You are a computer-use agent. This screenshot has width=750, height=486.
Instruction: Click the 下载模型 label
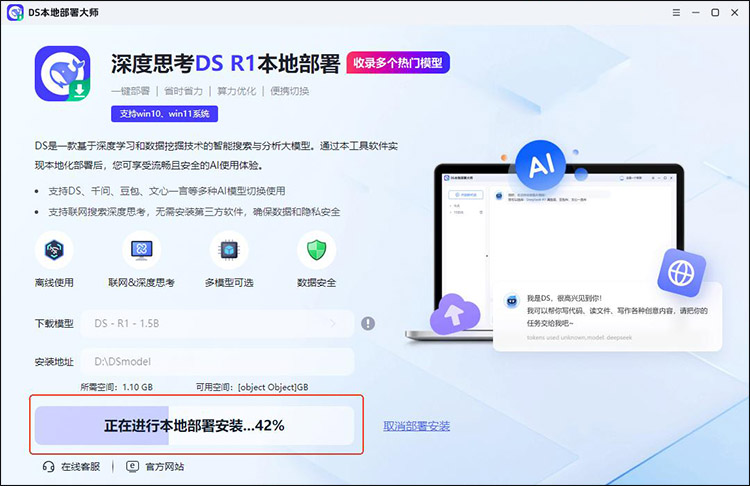point(54,324)
